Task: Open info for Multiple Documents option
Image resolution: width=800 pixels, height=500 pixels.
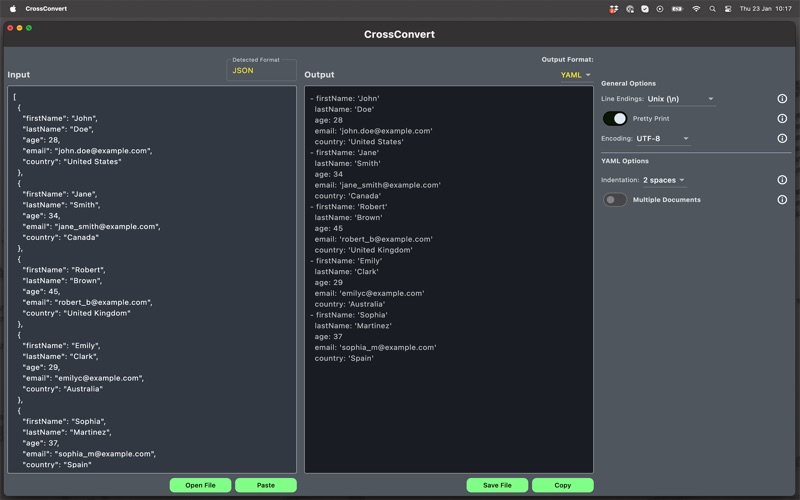Action: [782, 199]
